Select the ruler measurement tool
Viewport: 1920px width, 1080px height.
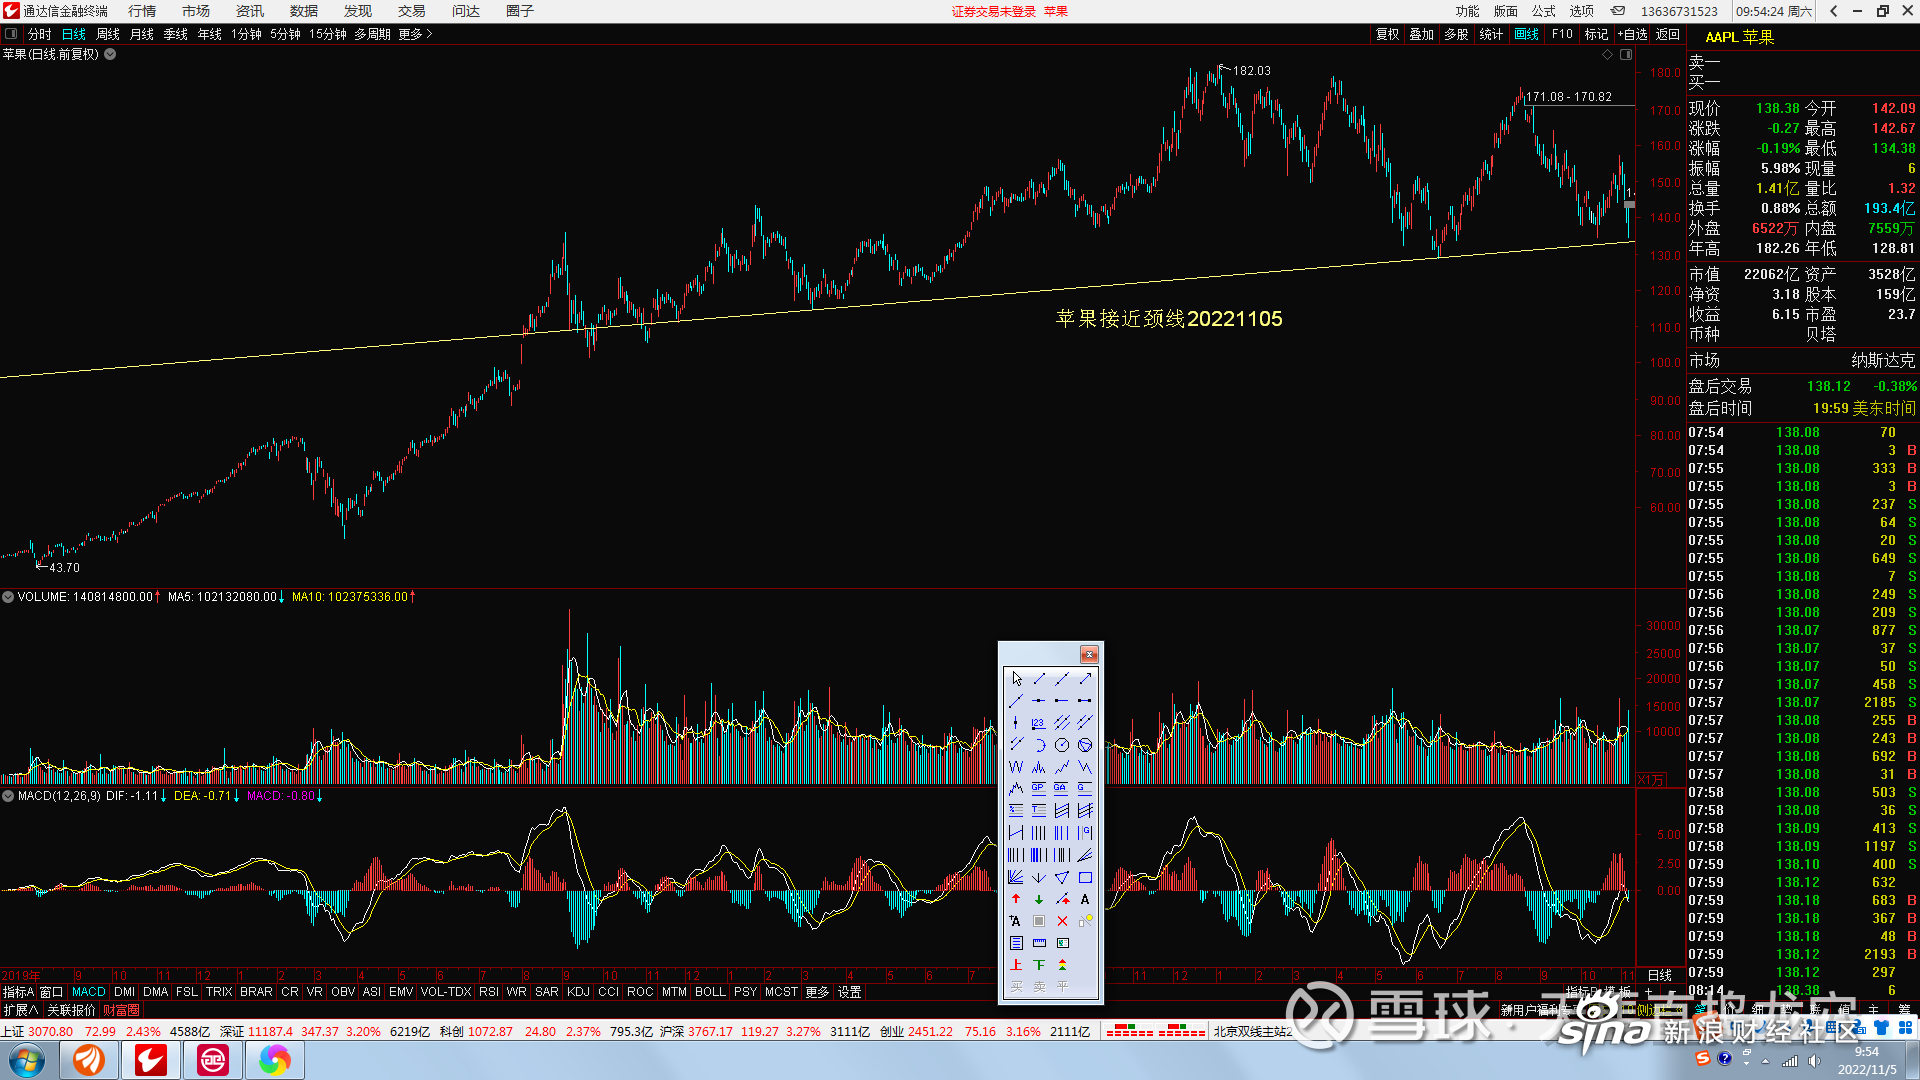[x=1039, y=943]
